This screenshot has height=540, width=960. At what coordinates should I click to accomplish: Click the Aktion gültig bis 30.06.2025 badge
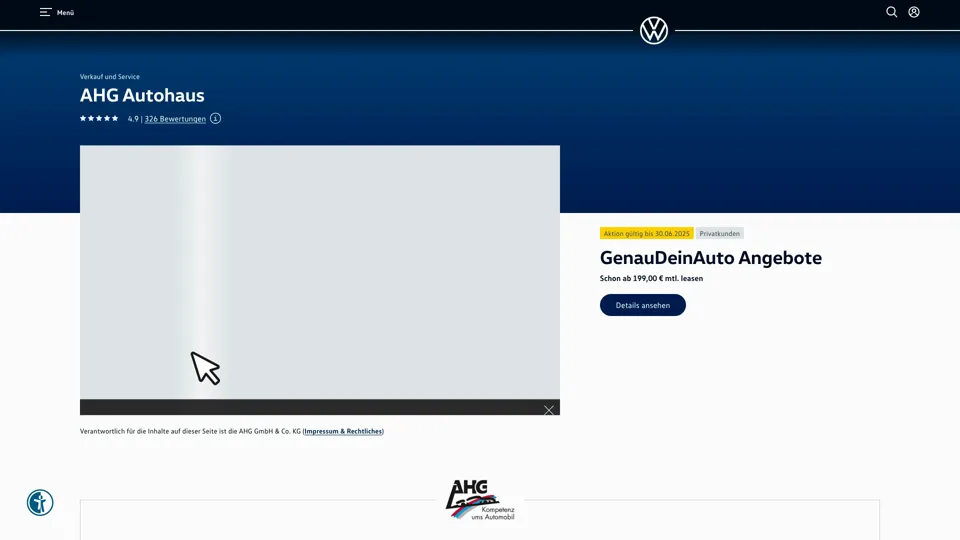point(646,233)
